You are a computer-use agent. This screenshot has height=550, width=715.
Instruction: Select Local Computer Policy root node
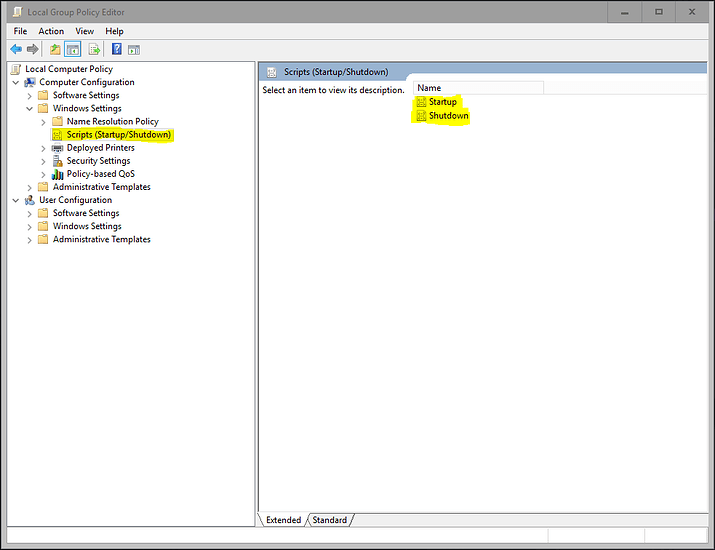pyautogui.click(x=69, y=69)
